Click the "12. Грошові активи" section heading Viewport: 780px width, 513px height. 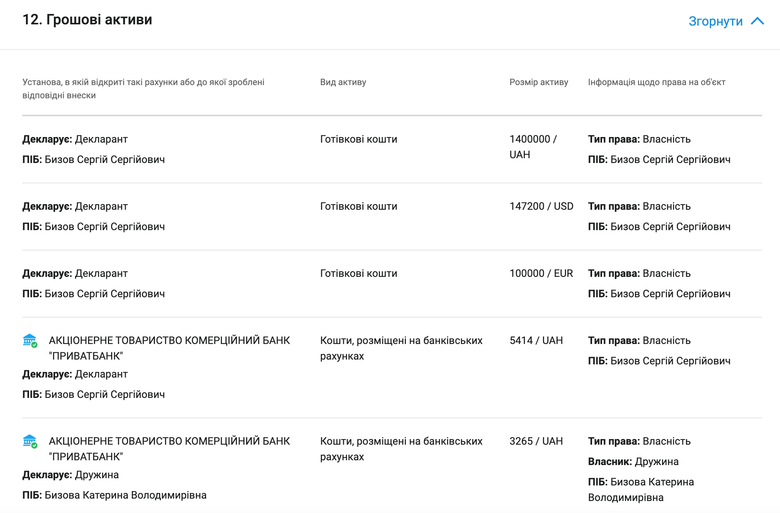[x=87, y=20]
